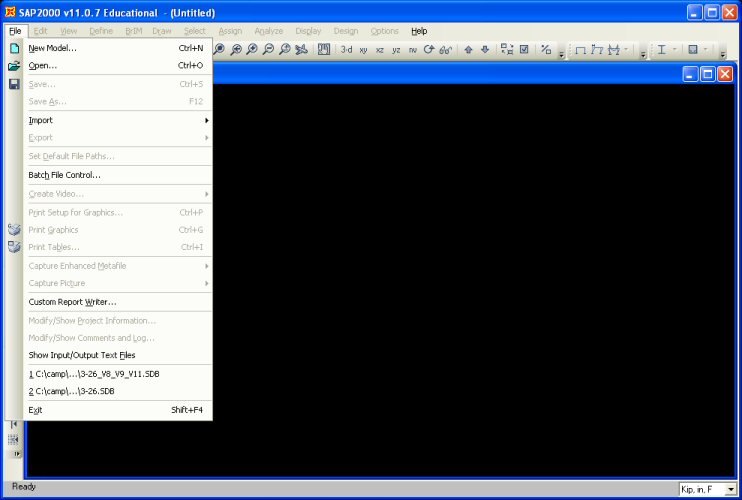Screen dimensions: 742x500
Task: Choose Exit from the File menu
Action: (x=117, y=410)
